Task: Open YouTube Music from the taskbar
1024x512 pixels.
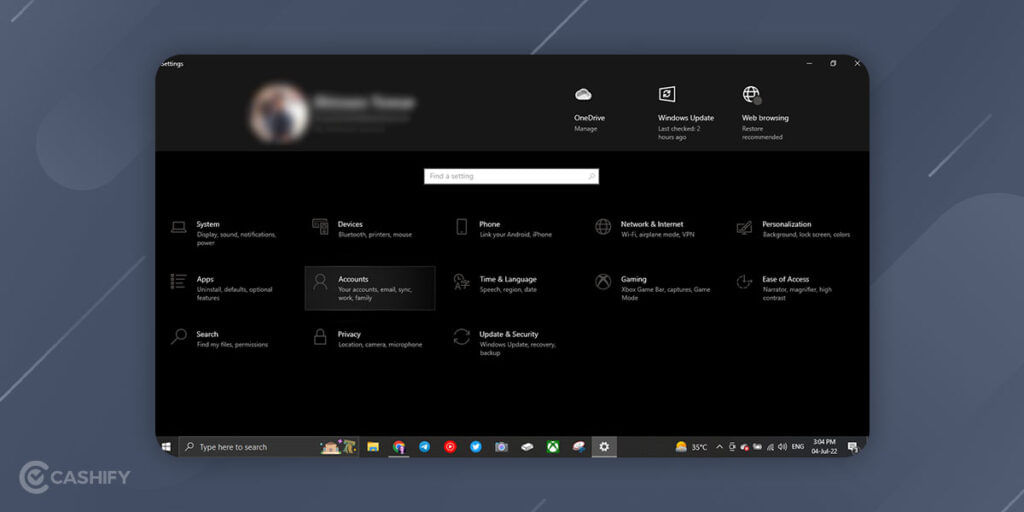Action: 450,447
